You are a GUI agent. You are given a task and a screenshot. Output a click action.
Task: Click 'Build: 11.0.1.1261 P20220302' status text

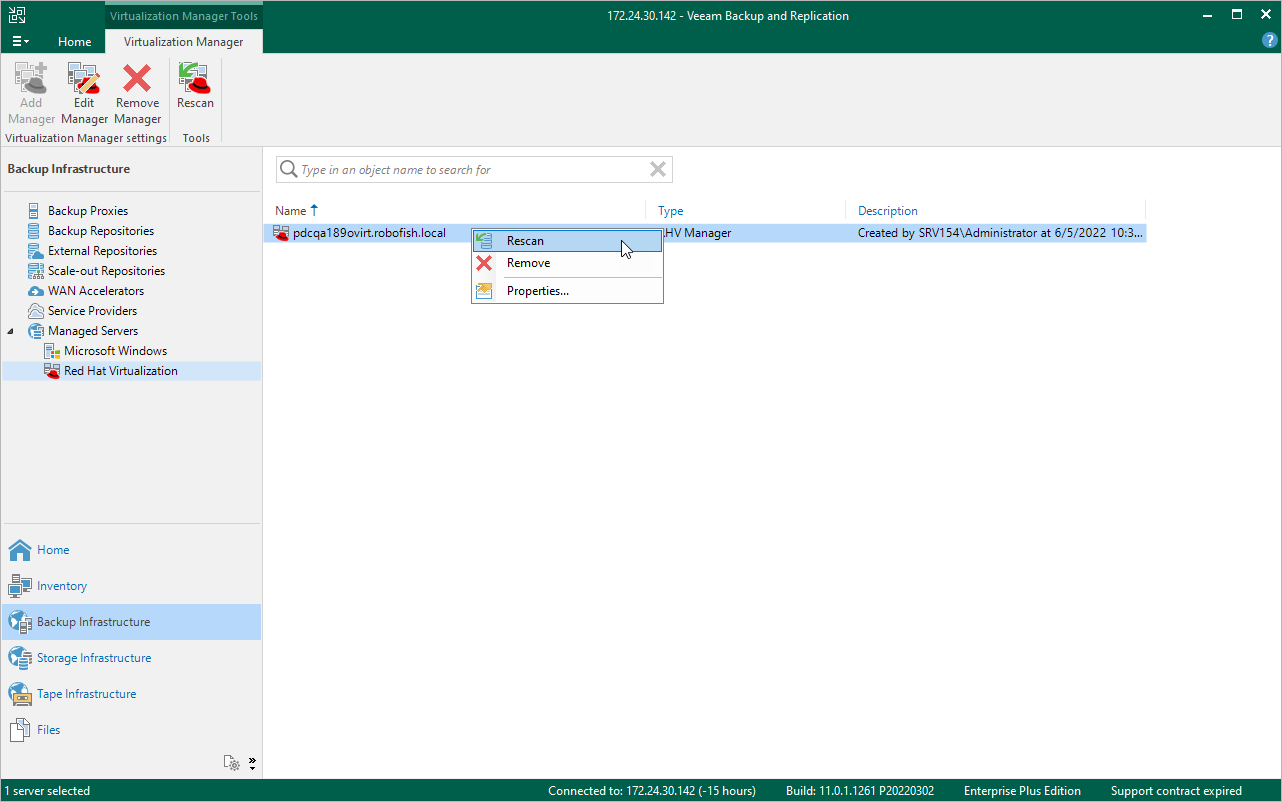pyautogui.click(x=860, y=791)
